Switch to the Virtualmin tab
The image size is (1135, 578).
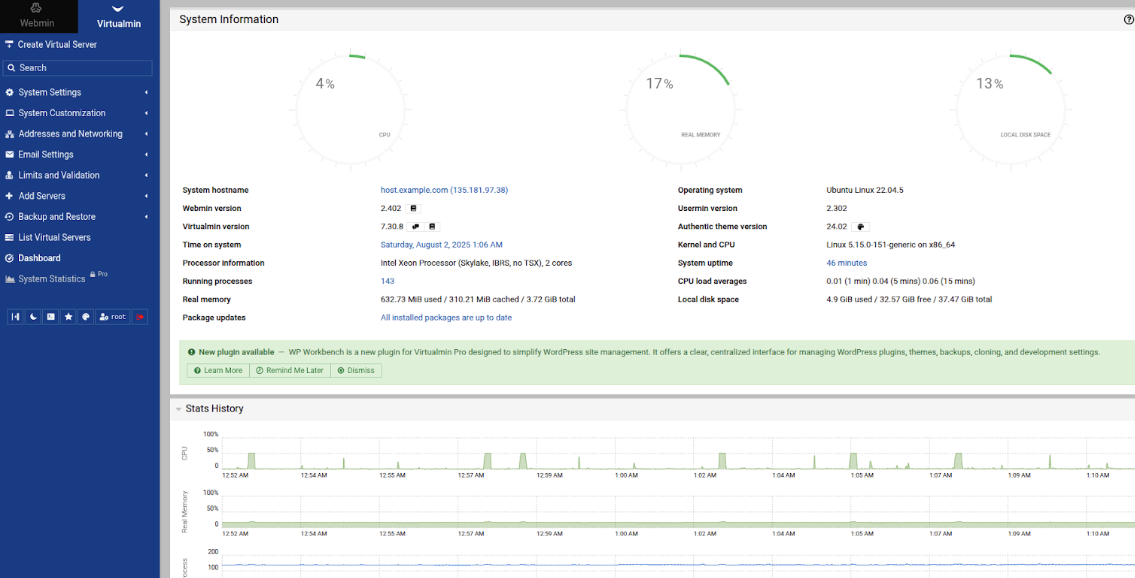119,16
